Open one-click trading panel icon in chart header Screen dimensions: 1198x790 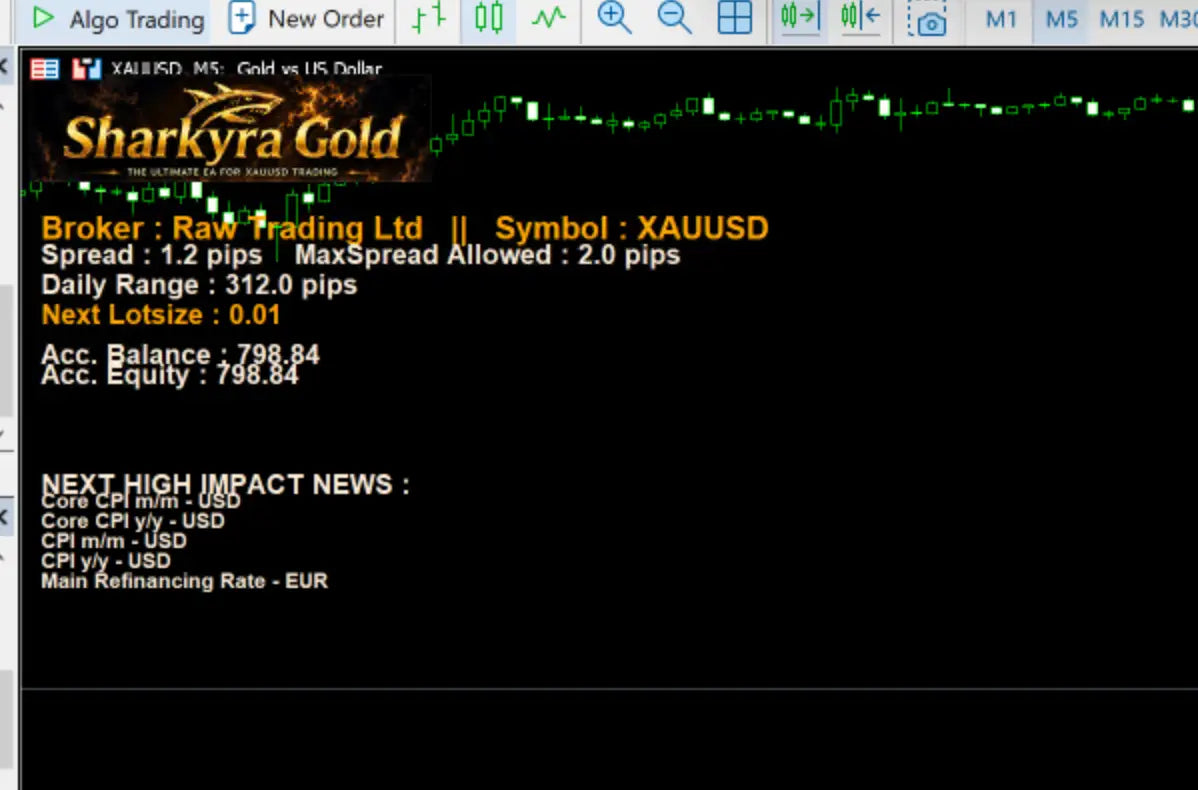coord(86,70)
